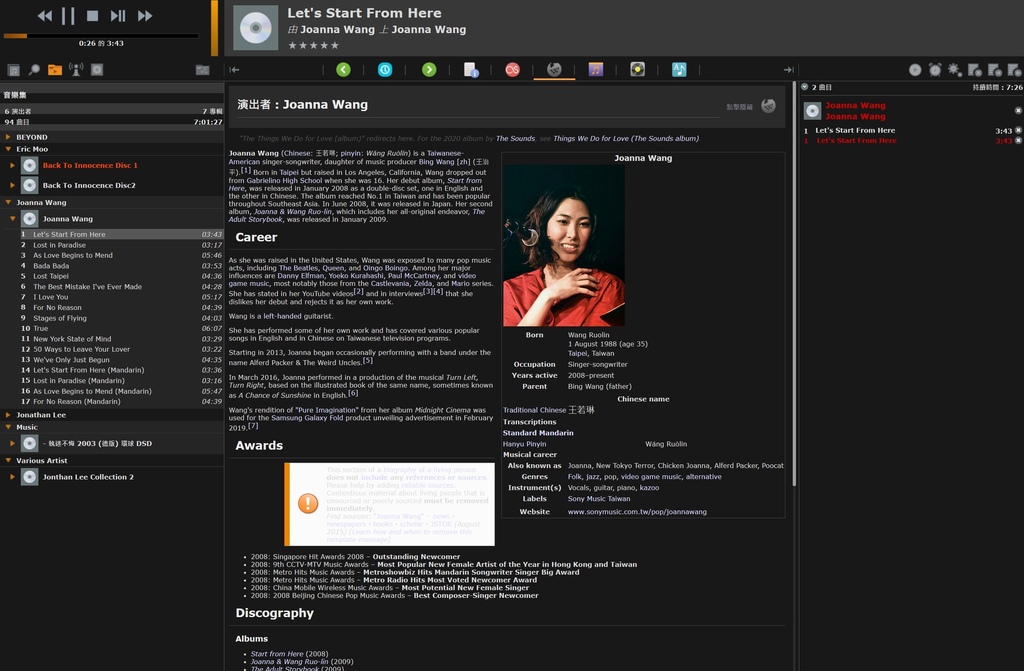1024x671 pixels.
Task: Click the now playing album cover disc
Action: (x=256, y=28)
